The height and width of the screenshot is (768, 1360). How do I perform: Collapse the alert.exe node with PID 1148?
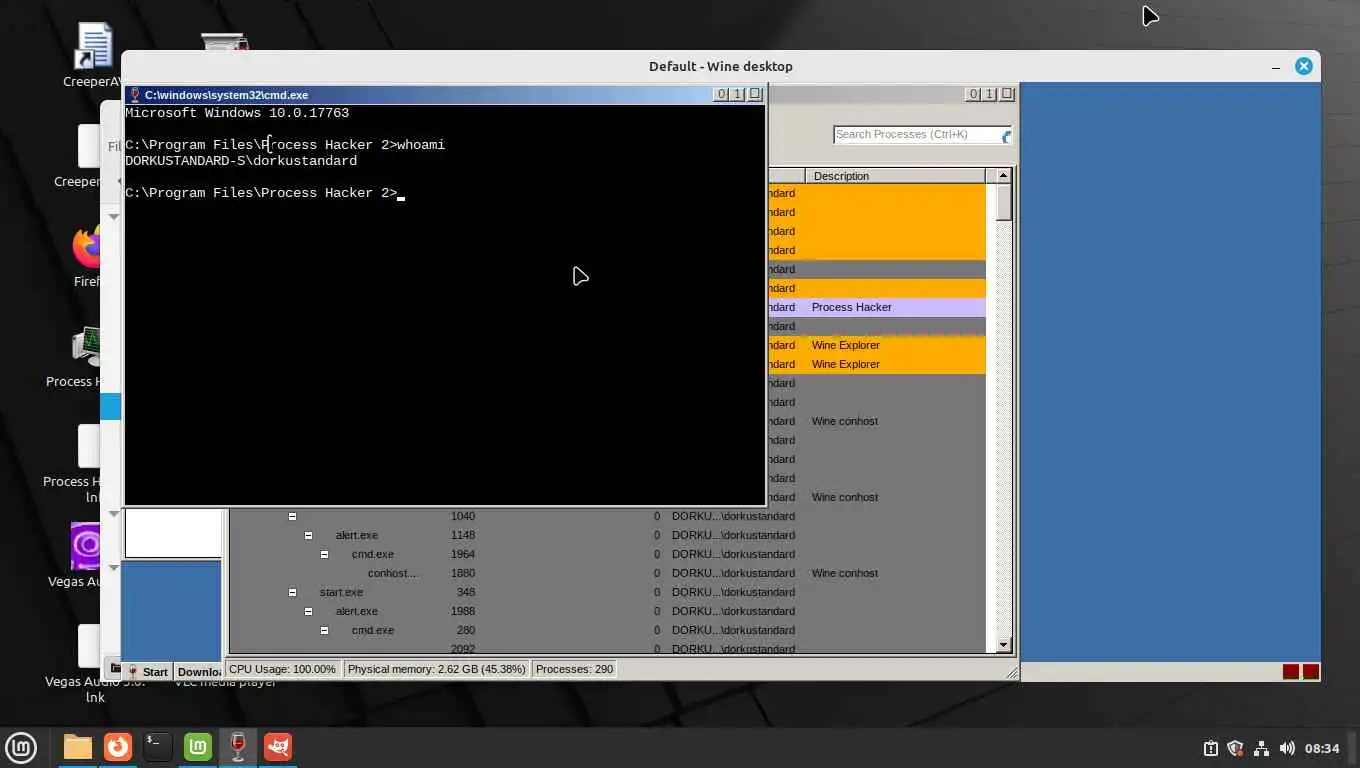coord(308,535)
